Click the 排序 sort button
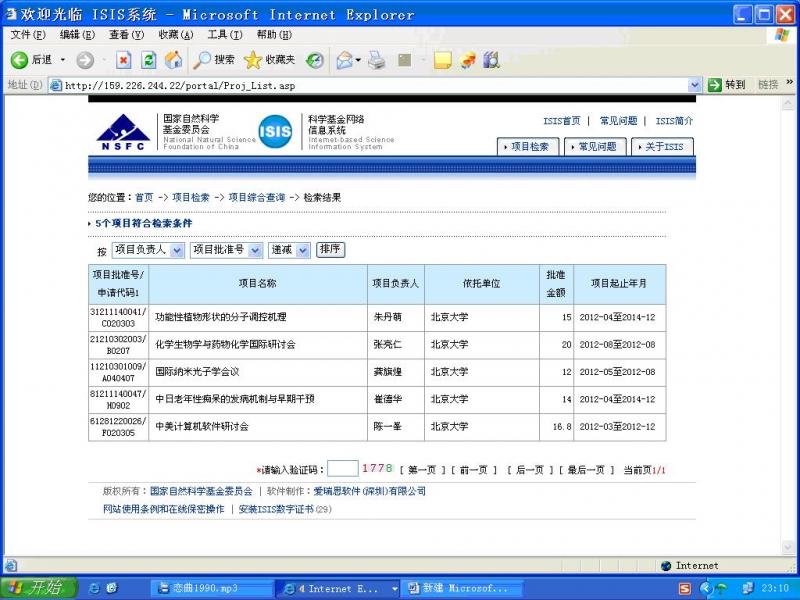The image size is (800, 600). 331,249
